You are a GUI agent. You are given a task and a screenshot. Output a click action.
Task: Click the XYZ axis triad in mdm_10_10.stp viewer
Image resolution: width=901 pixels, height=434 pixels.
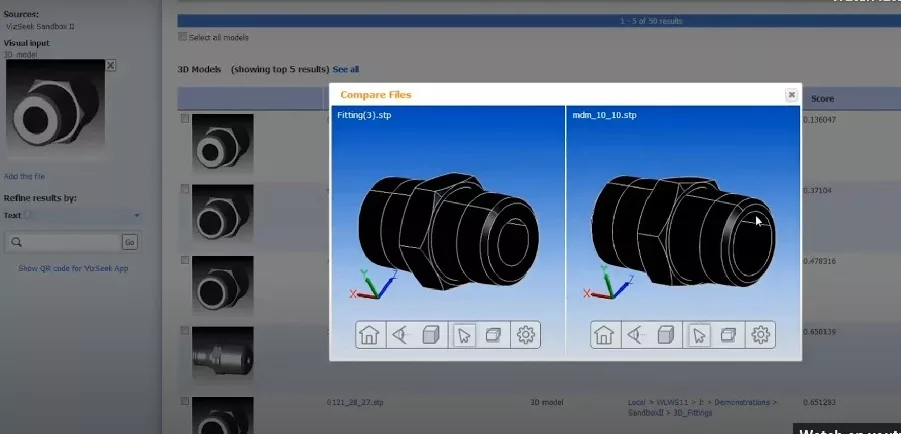[x=608, y=283]
